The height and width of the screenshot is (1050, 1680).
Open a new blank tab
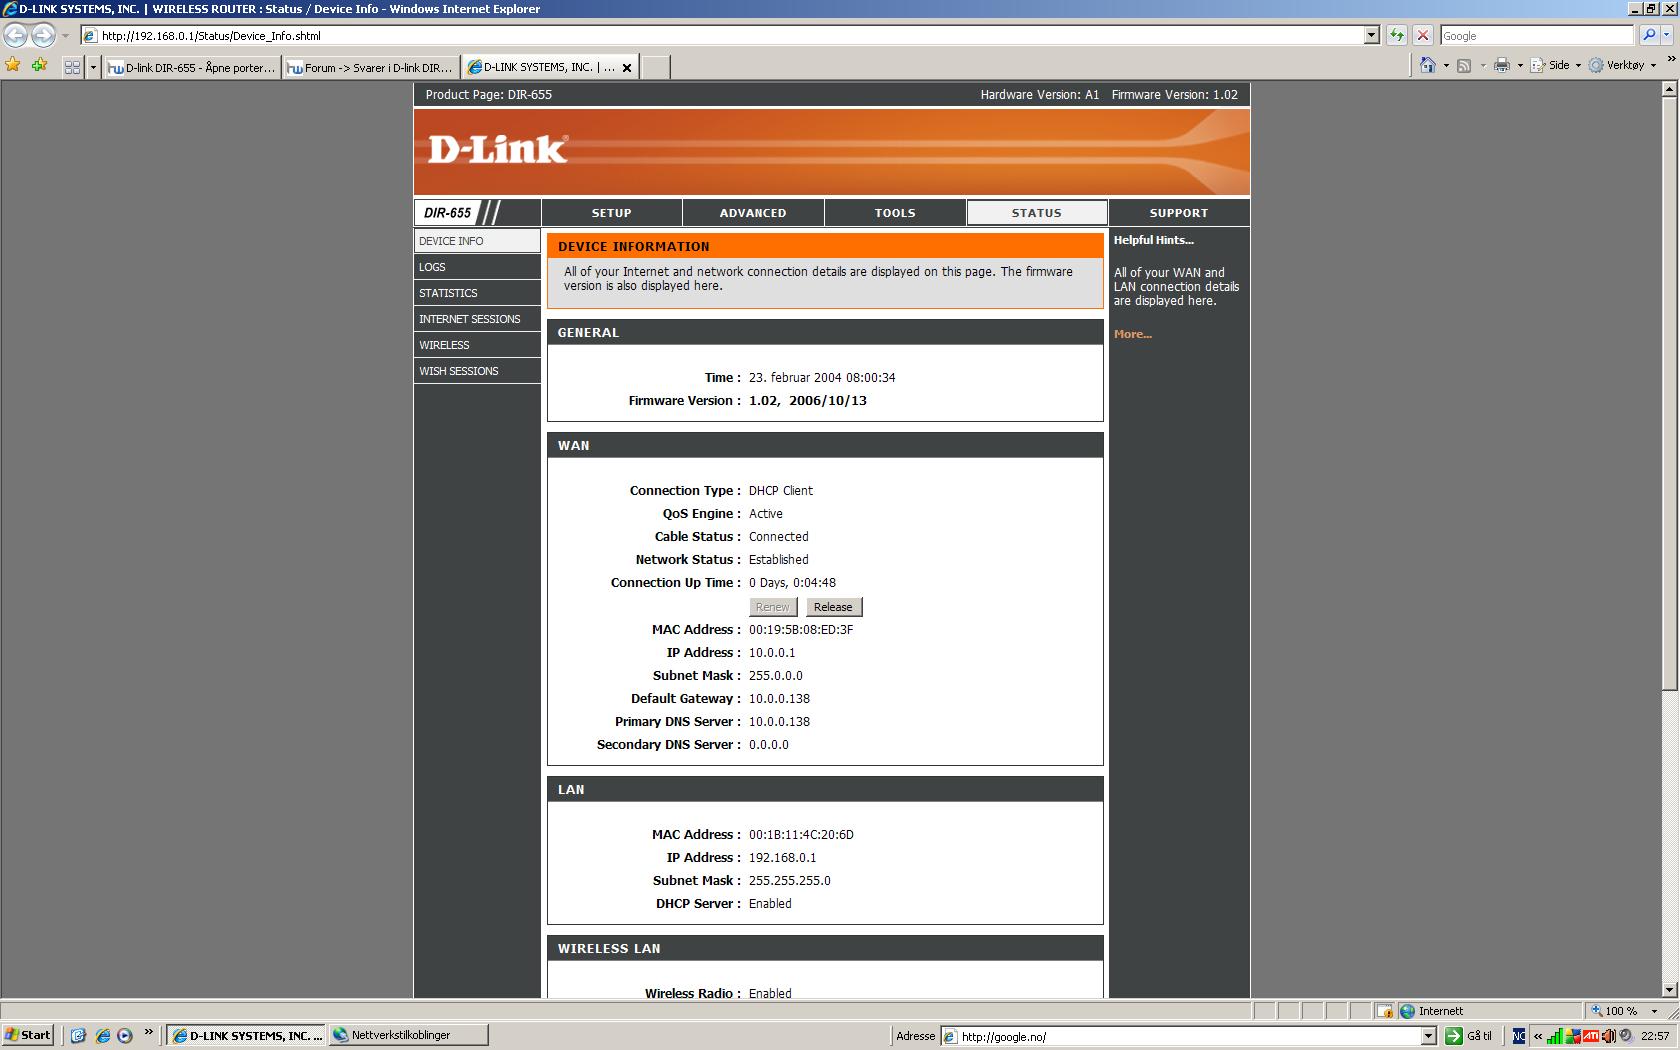655,67
